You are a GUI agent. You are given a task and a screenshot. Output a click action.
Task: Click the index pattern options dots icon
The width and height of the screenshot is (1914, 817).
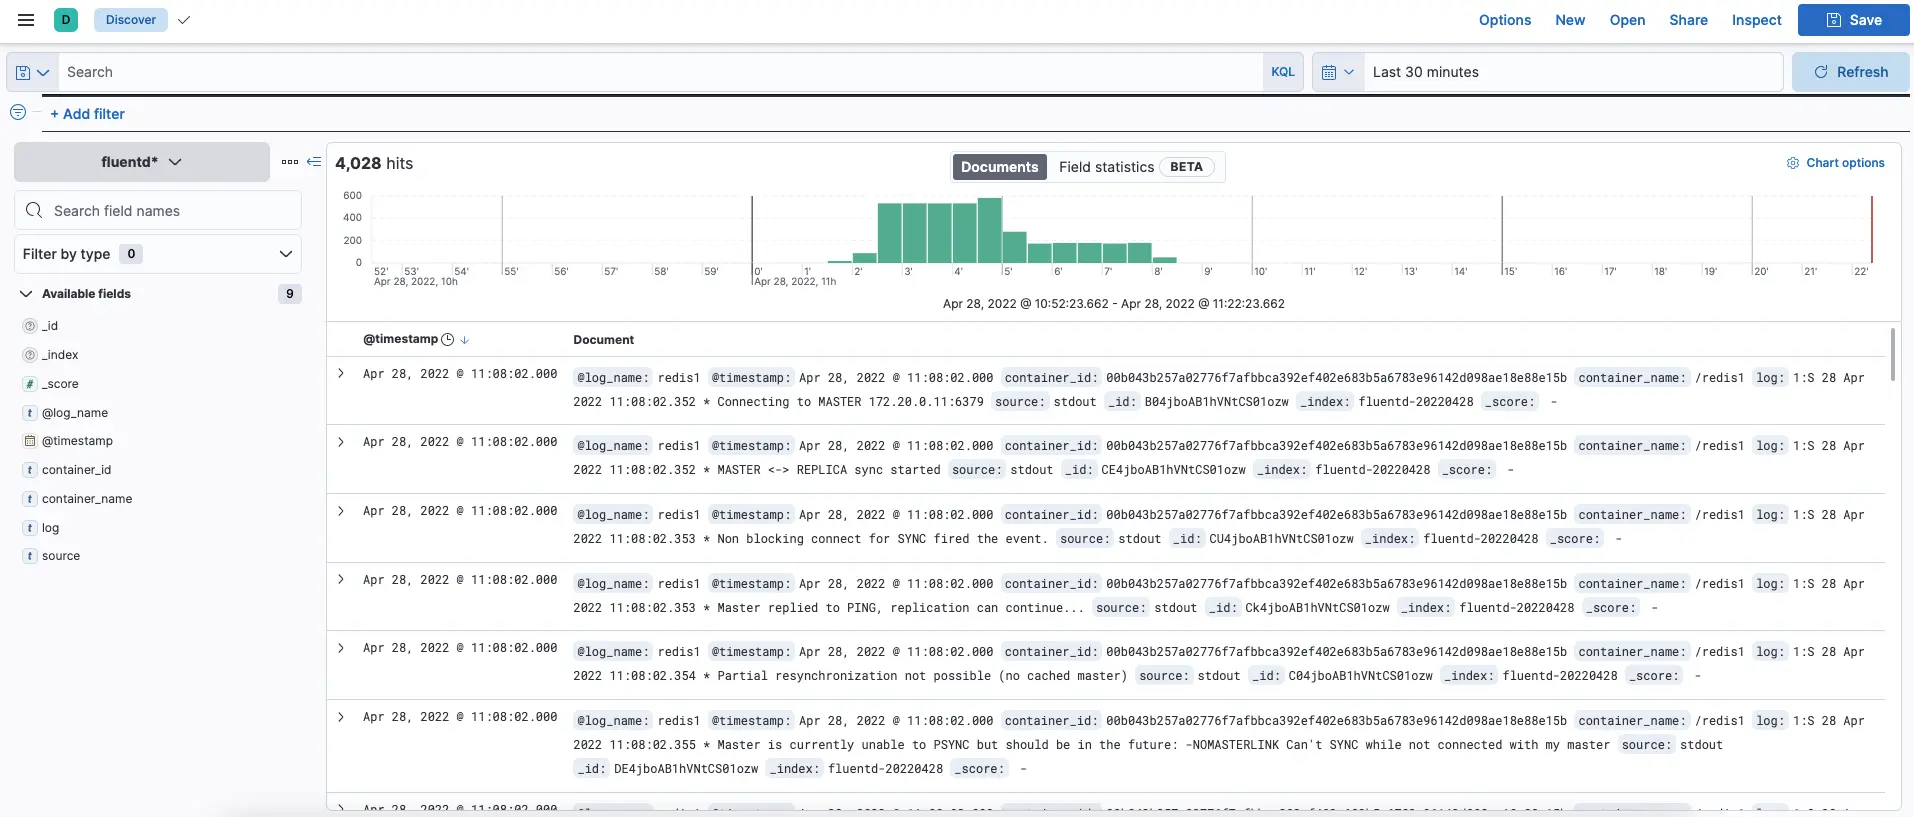290,162
